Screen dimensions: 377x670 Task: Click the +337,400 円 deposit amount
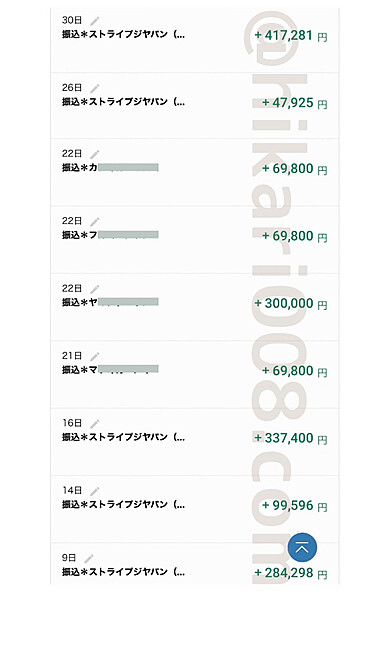point(291,438)
